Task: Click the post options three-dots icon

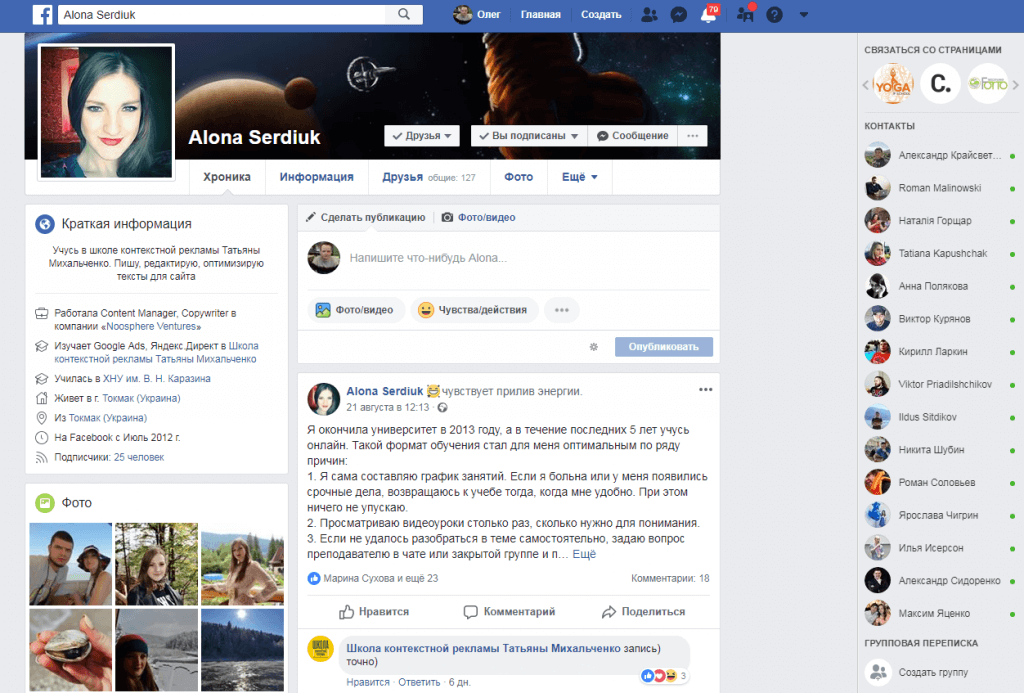Action: pyautogui.click(x=706, y=389)
